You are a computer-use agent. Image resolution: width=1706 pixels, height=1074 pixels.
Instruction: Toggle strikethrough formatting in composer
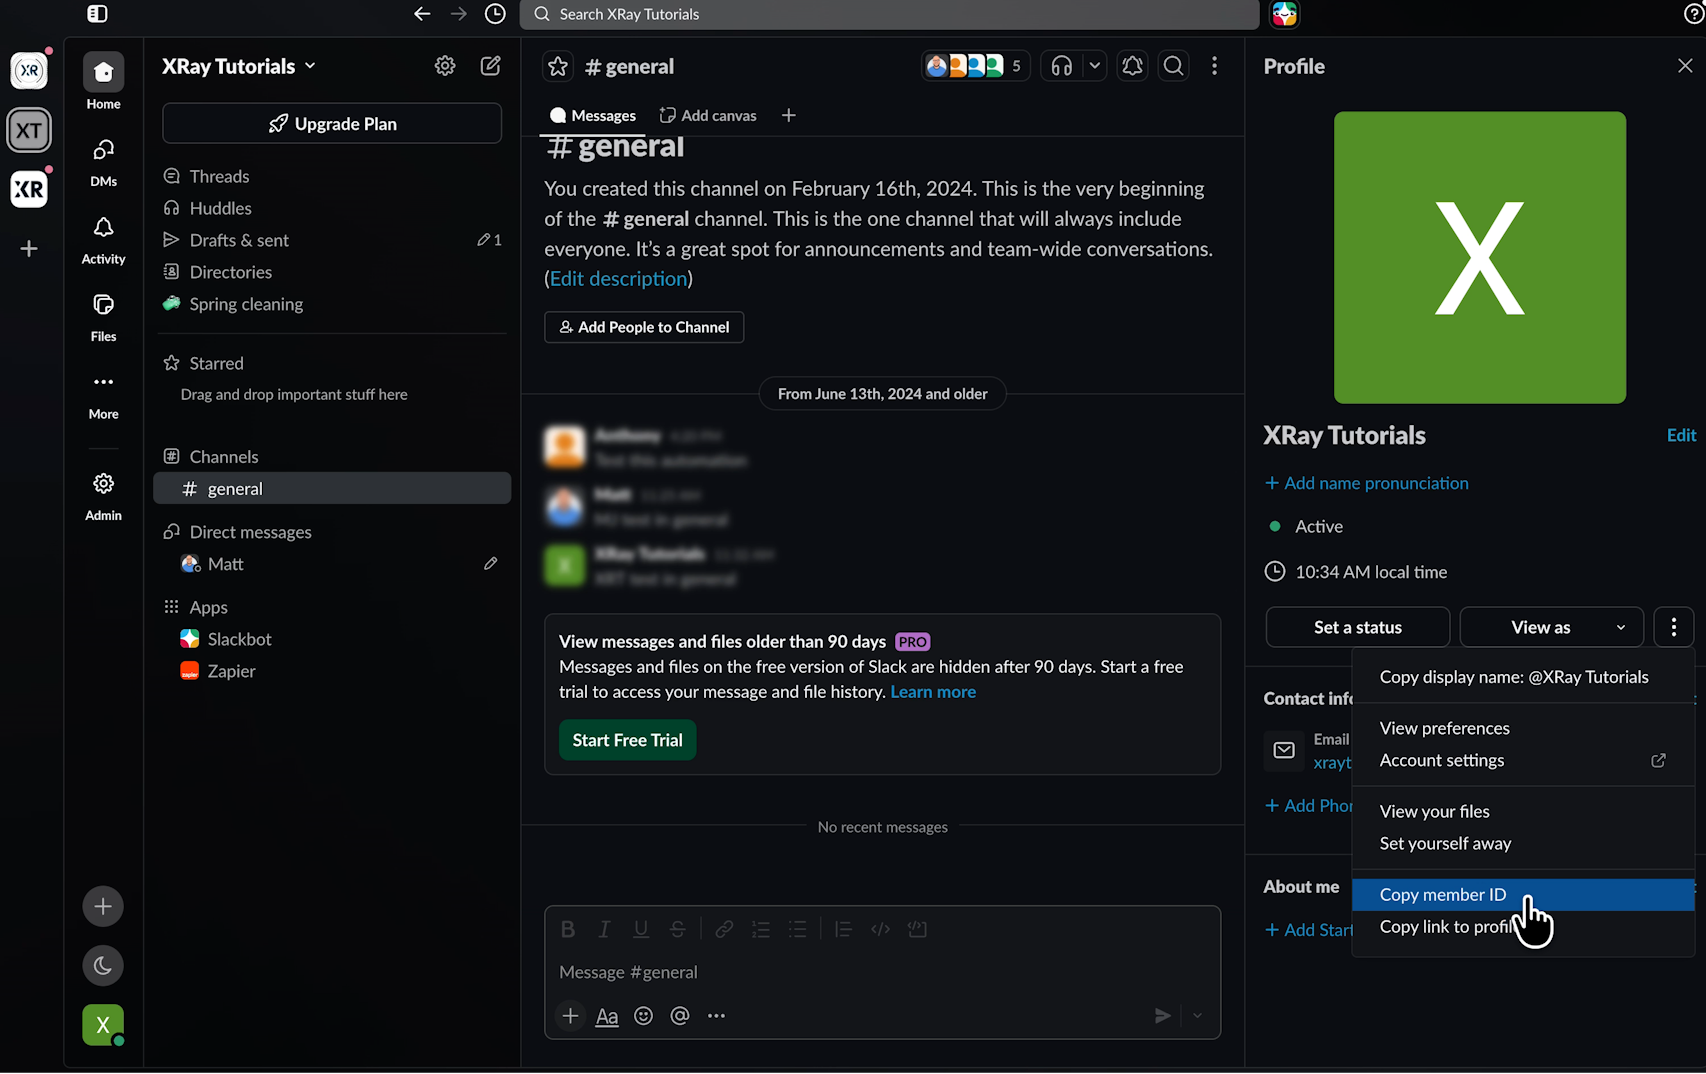click(677, 930)
